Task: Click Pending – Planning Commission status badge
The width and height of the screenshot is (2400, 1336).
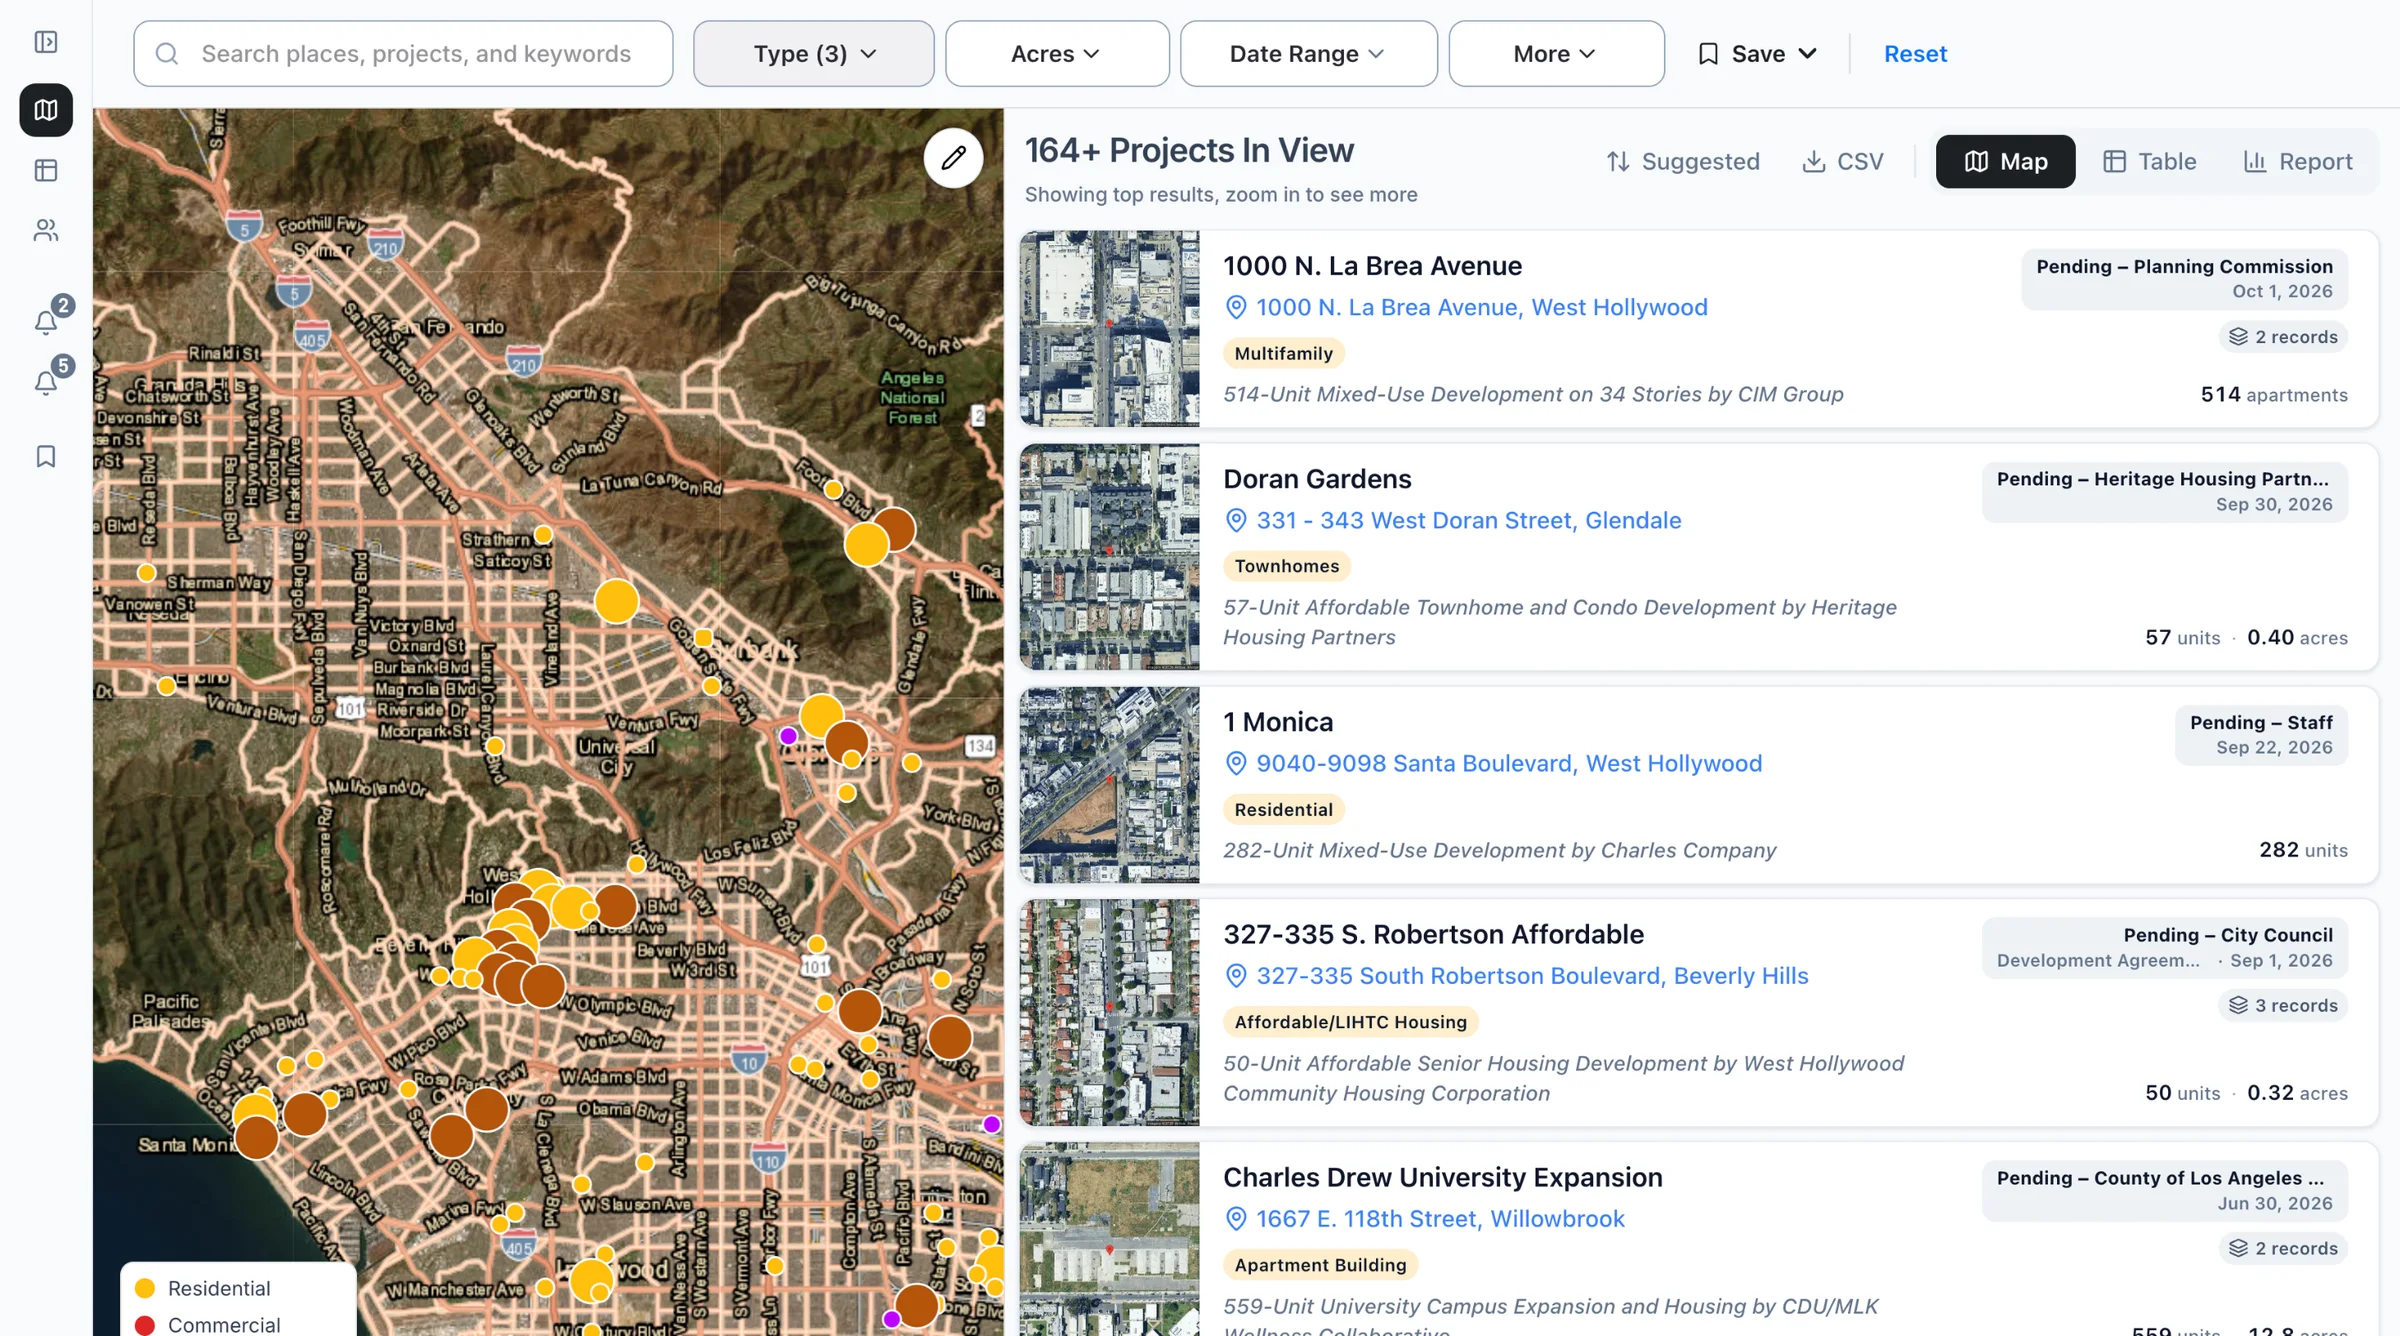Action: [x=2184, y=279]
